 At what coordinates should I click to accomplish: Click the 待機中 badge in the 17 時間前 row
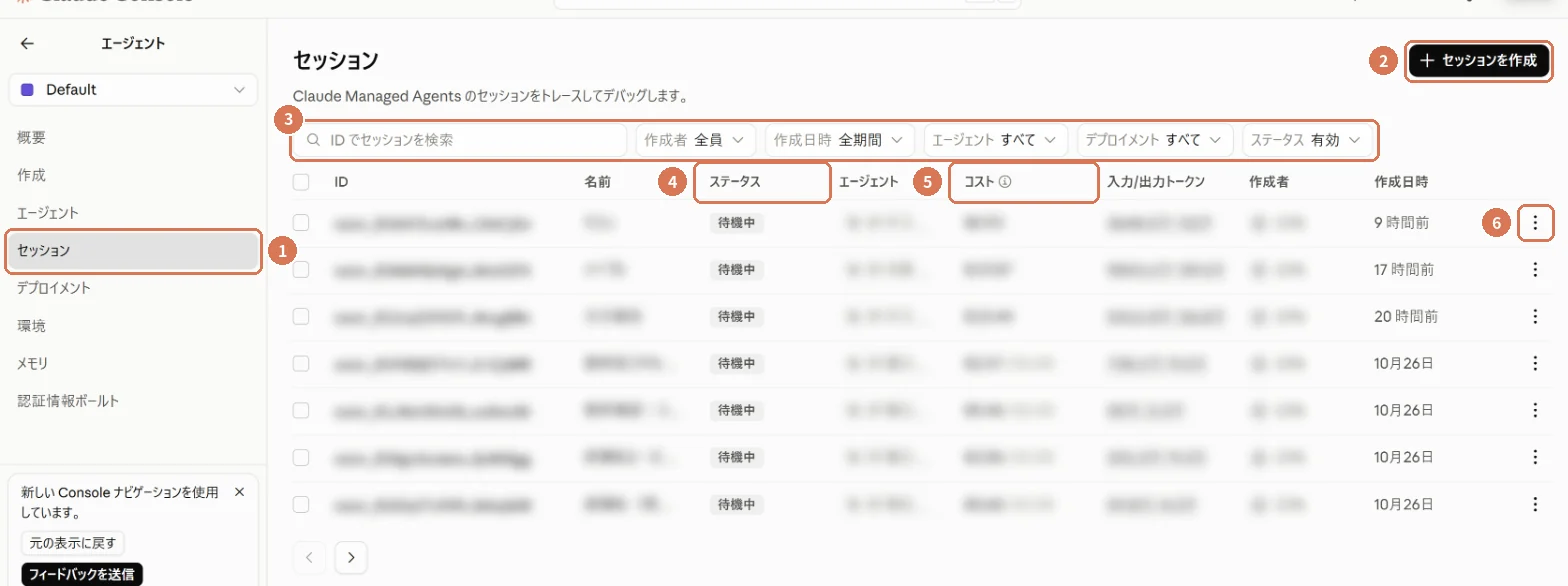tap(736, 269)
